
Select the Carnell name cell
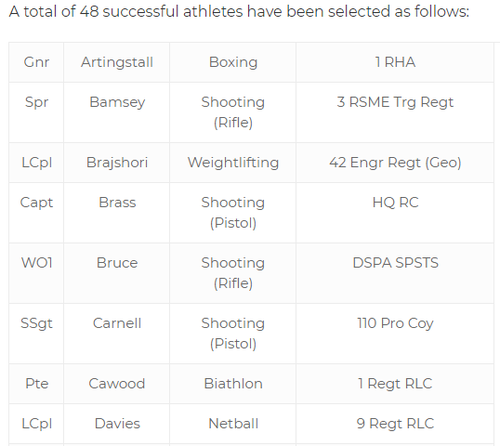tap(117, 333)
